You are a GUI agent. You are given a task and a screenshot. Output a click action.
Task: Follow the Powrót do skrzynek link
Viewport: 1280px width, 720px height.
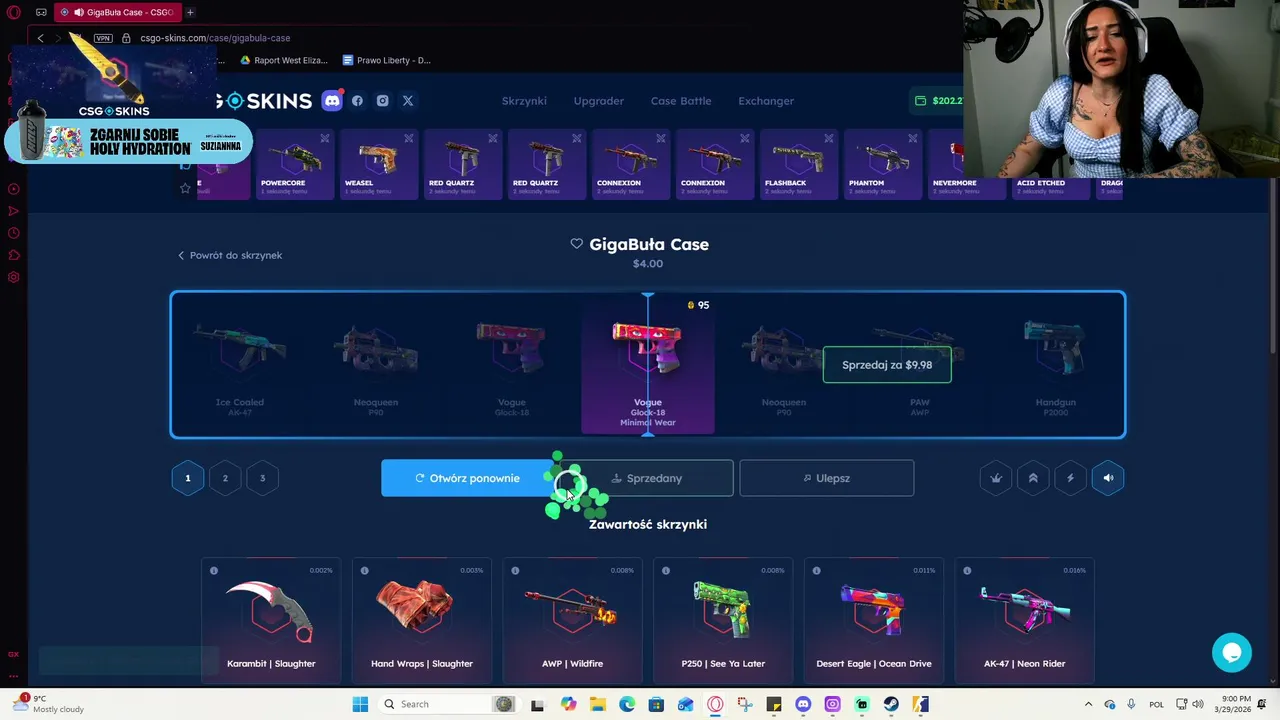click(x=230, y=255)
